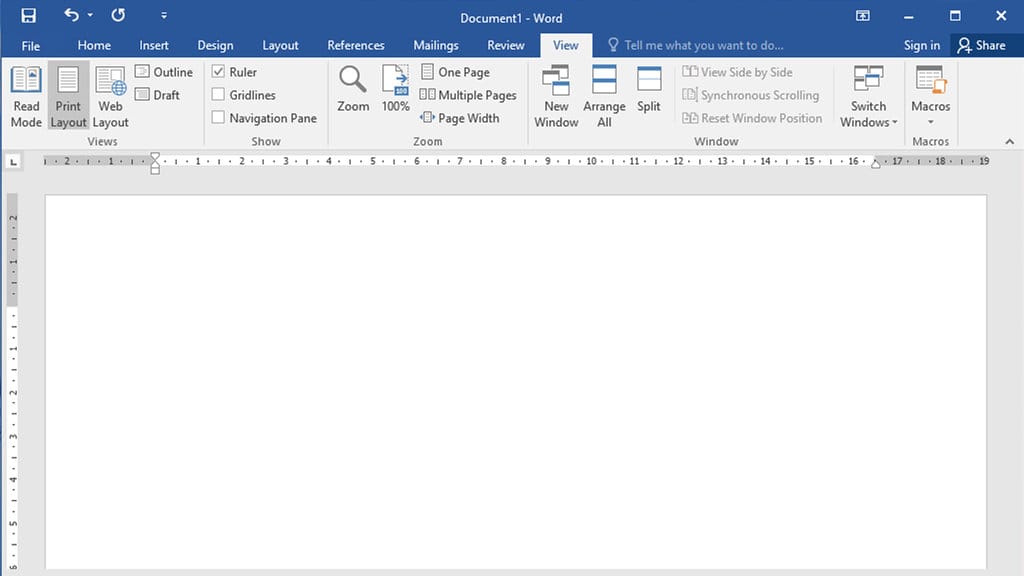This screenshot has width=1024, height=576.
Task: Open the References tab
Action: click(356, 45)
